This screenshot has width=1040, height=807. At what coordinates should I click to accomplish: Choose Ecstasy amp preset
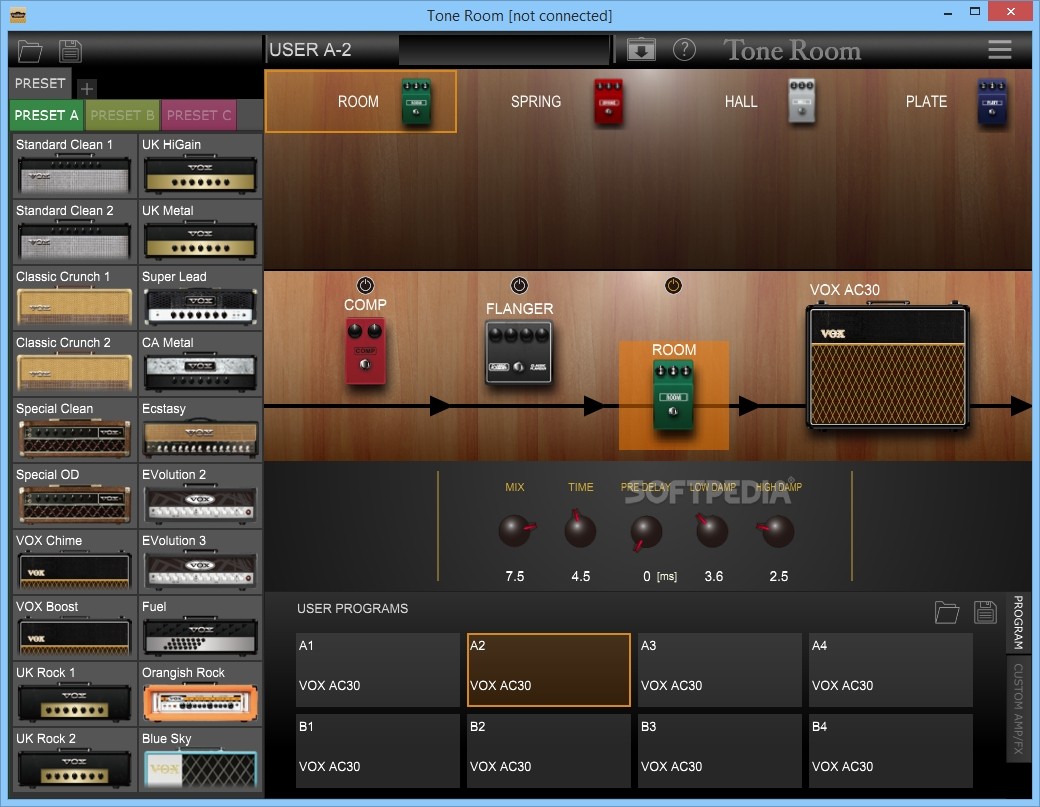[200, 430]
